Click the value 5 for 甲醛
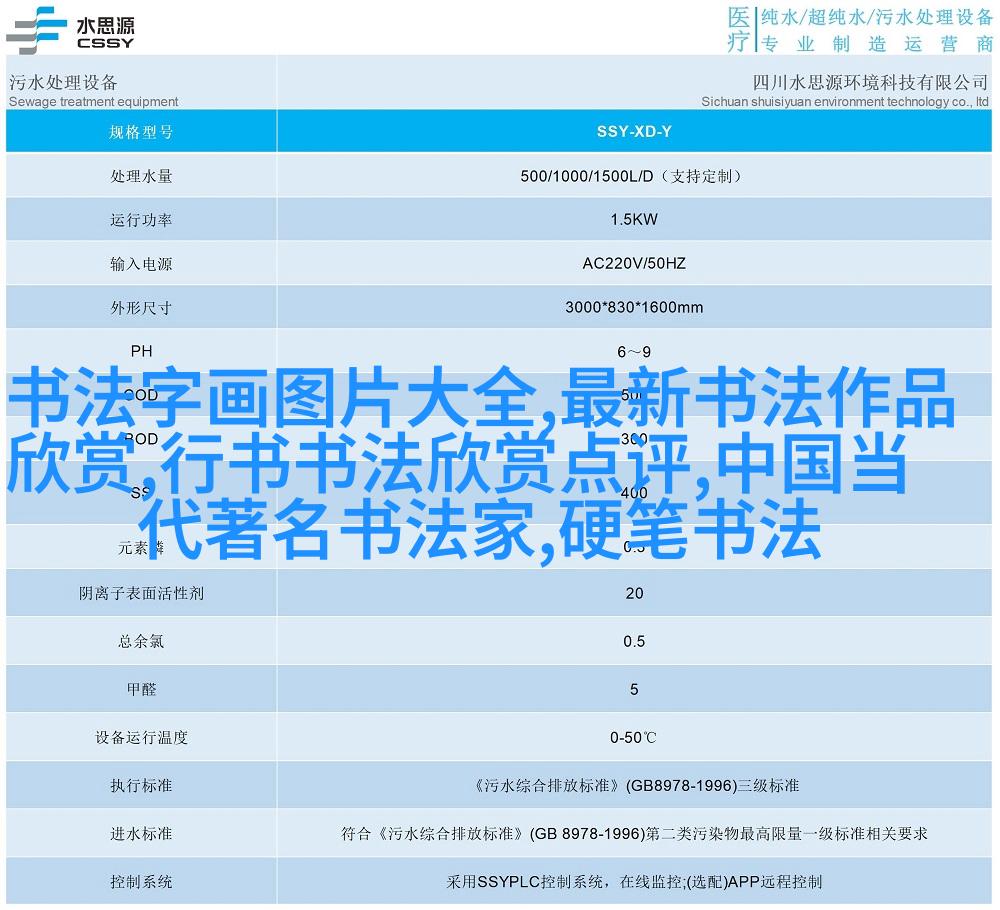The height and width of the screenshot is (910, 1000). tap(634, 689)
